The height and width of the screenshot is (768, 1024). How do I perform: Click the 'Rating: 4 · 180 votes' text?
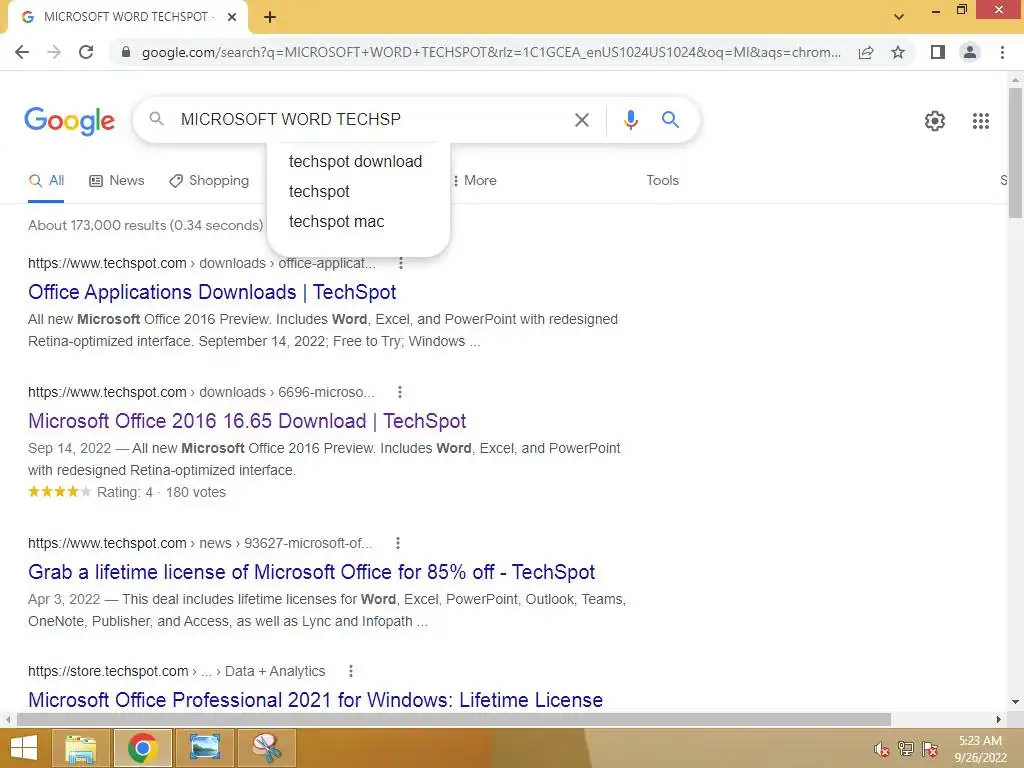(161, 492)
